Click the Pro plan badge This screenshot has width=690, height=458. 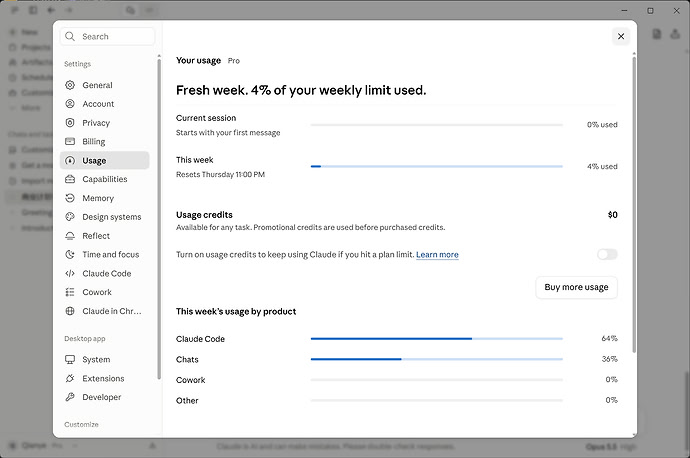point(234,61)
